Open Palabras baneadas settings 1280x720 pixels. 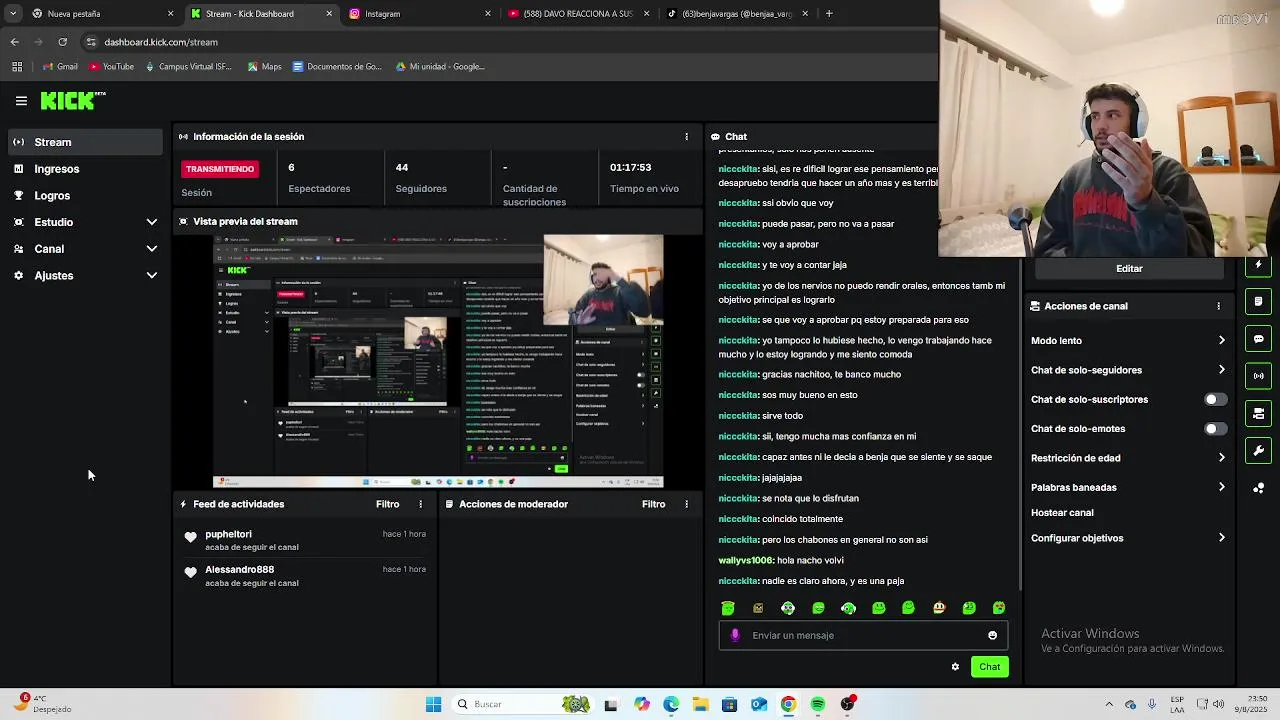1128,487
